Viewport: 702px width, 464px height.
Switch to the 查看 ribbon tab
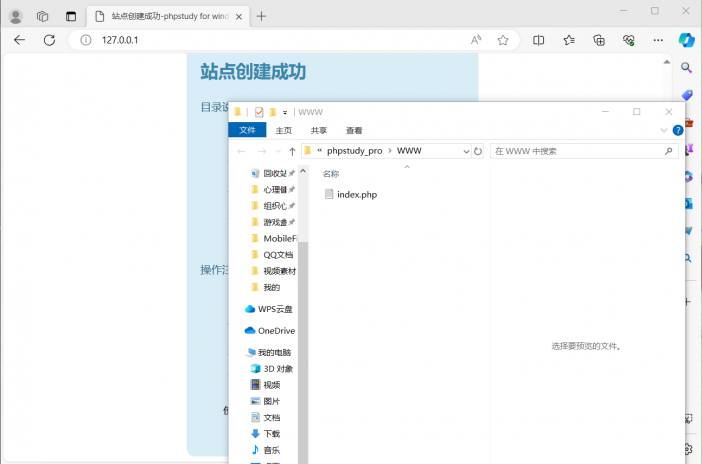point(354,130)
